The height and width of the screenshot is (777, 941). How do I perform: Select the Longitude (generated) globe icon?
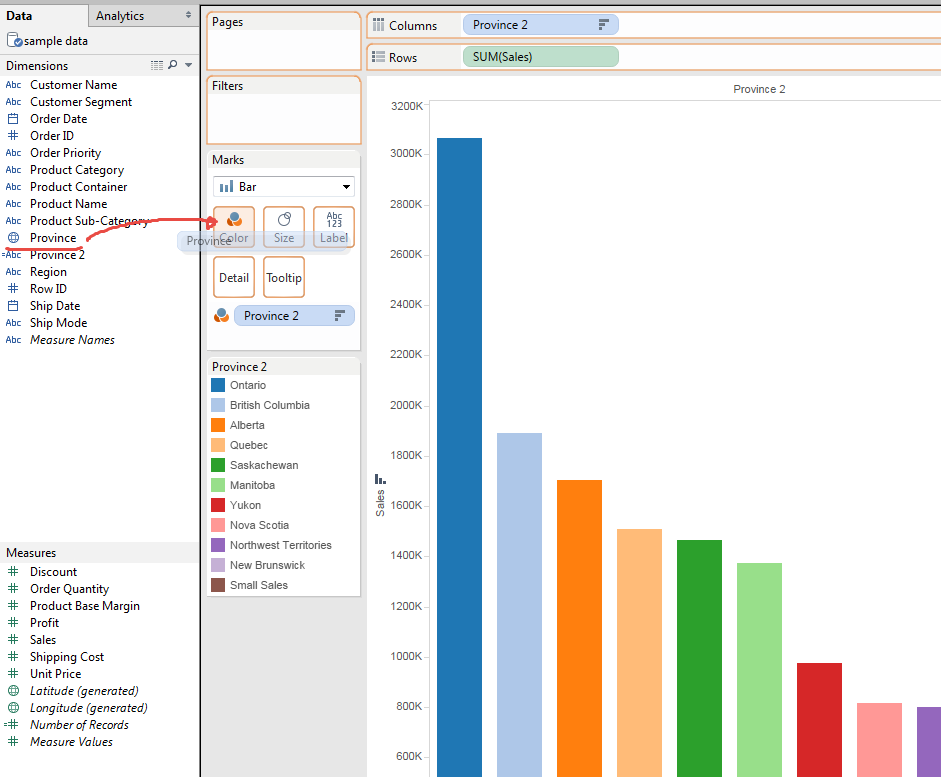click(13, 707)
